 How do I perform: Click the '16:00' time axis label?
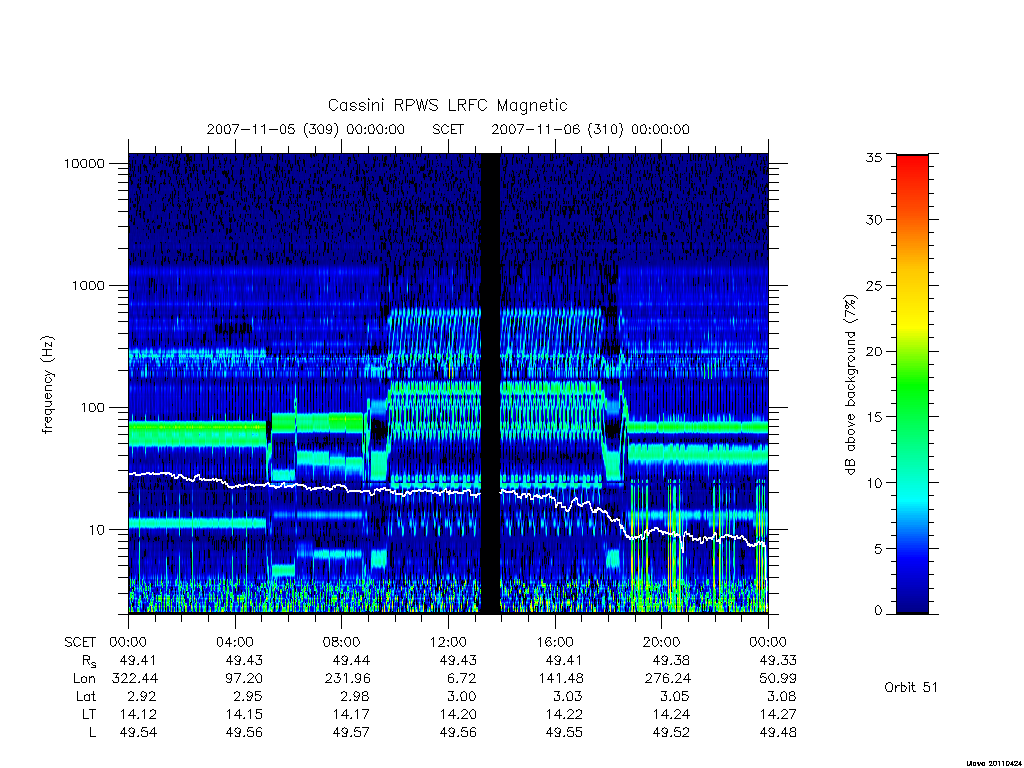pyautogui.click(x=554, y=642)
